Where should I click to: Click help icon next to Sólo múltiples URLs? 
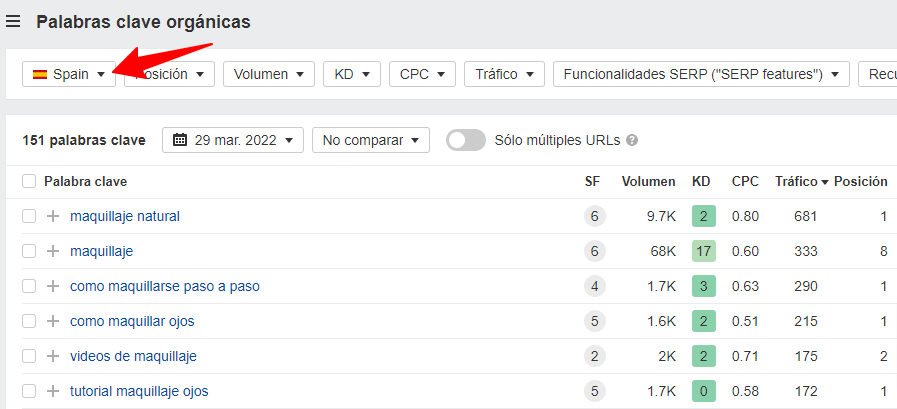(x=632, y=141)
